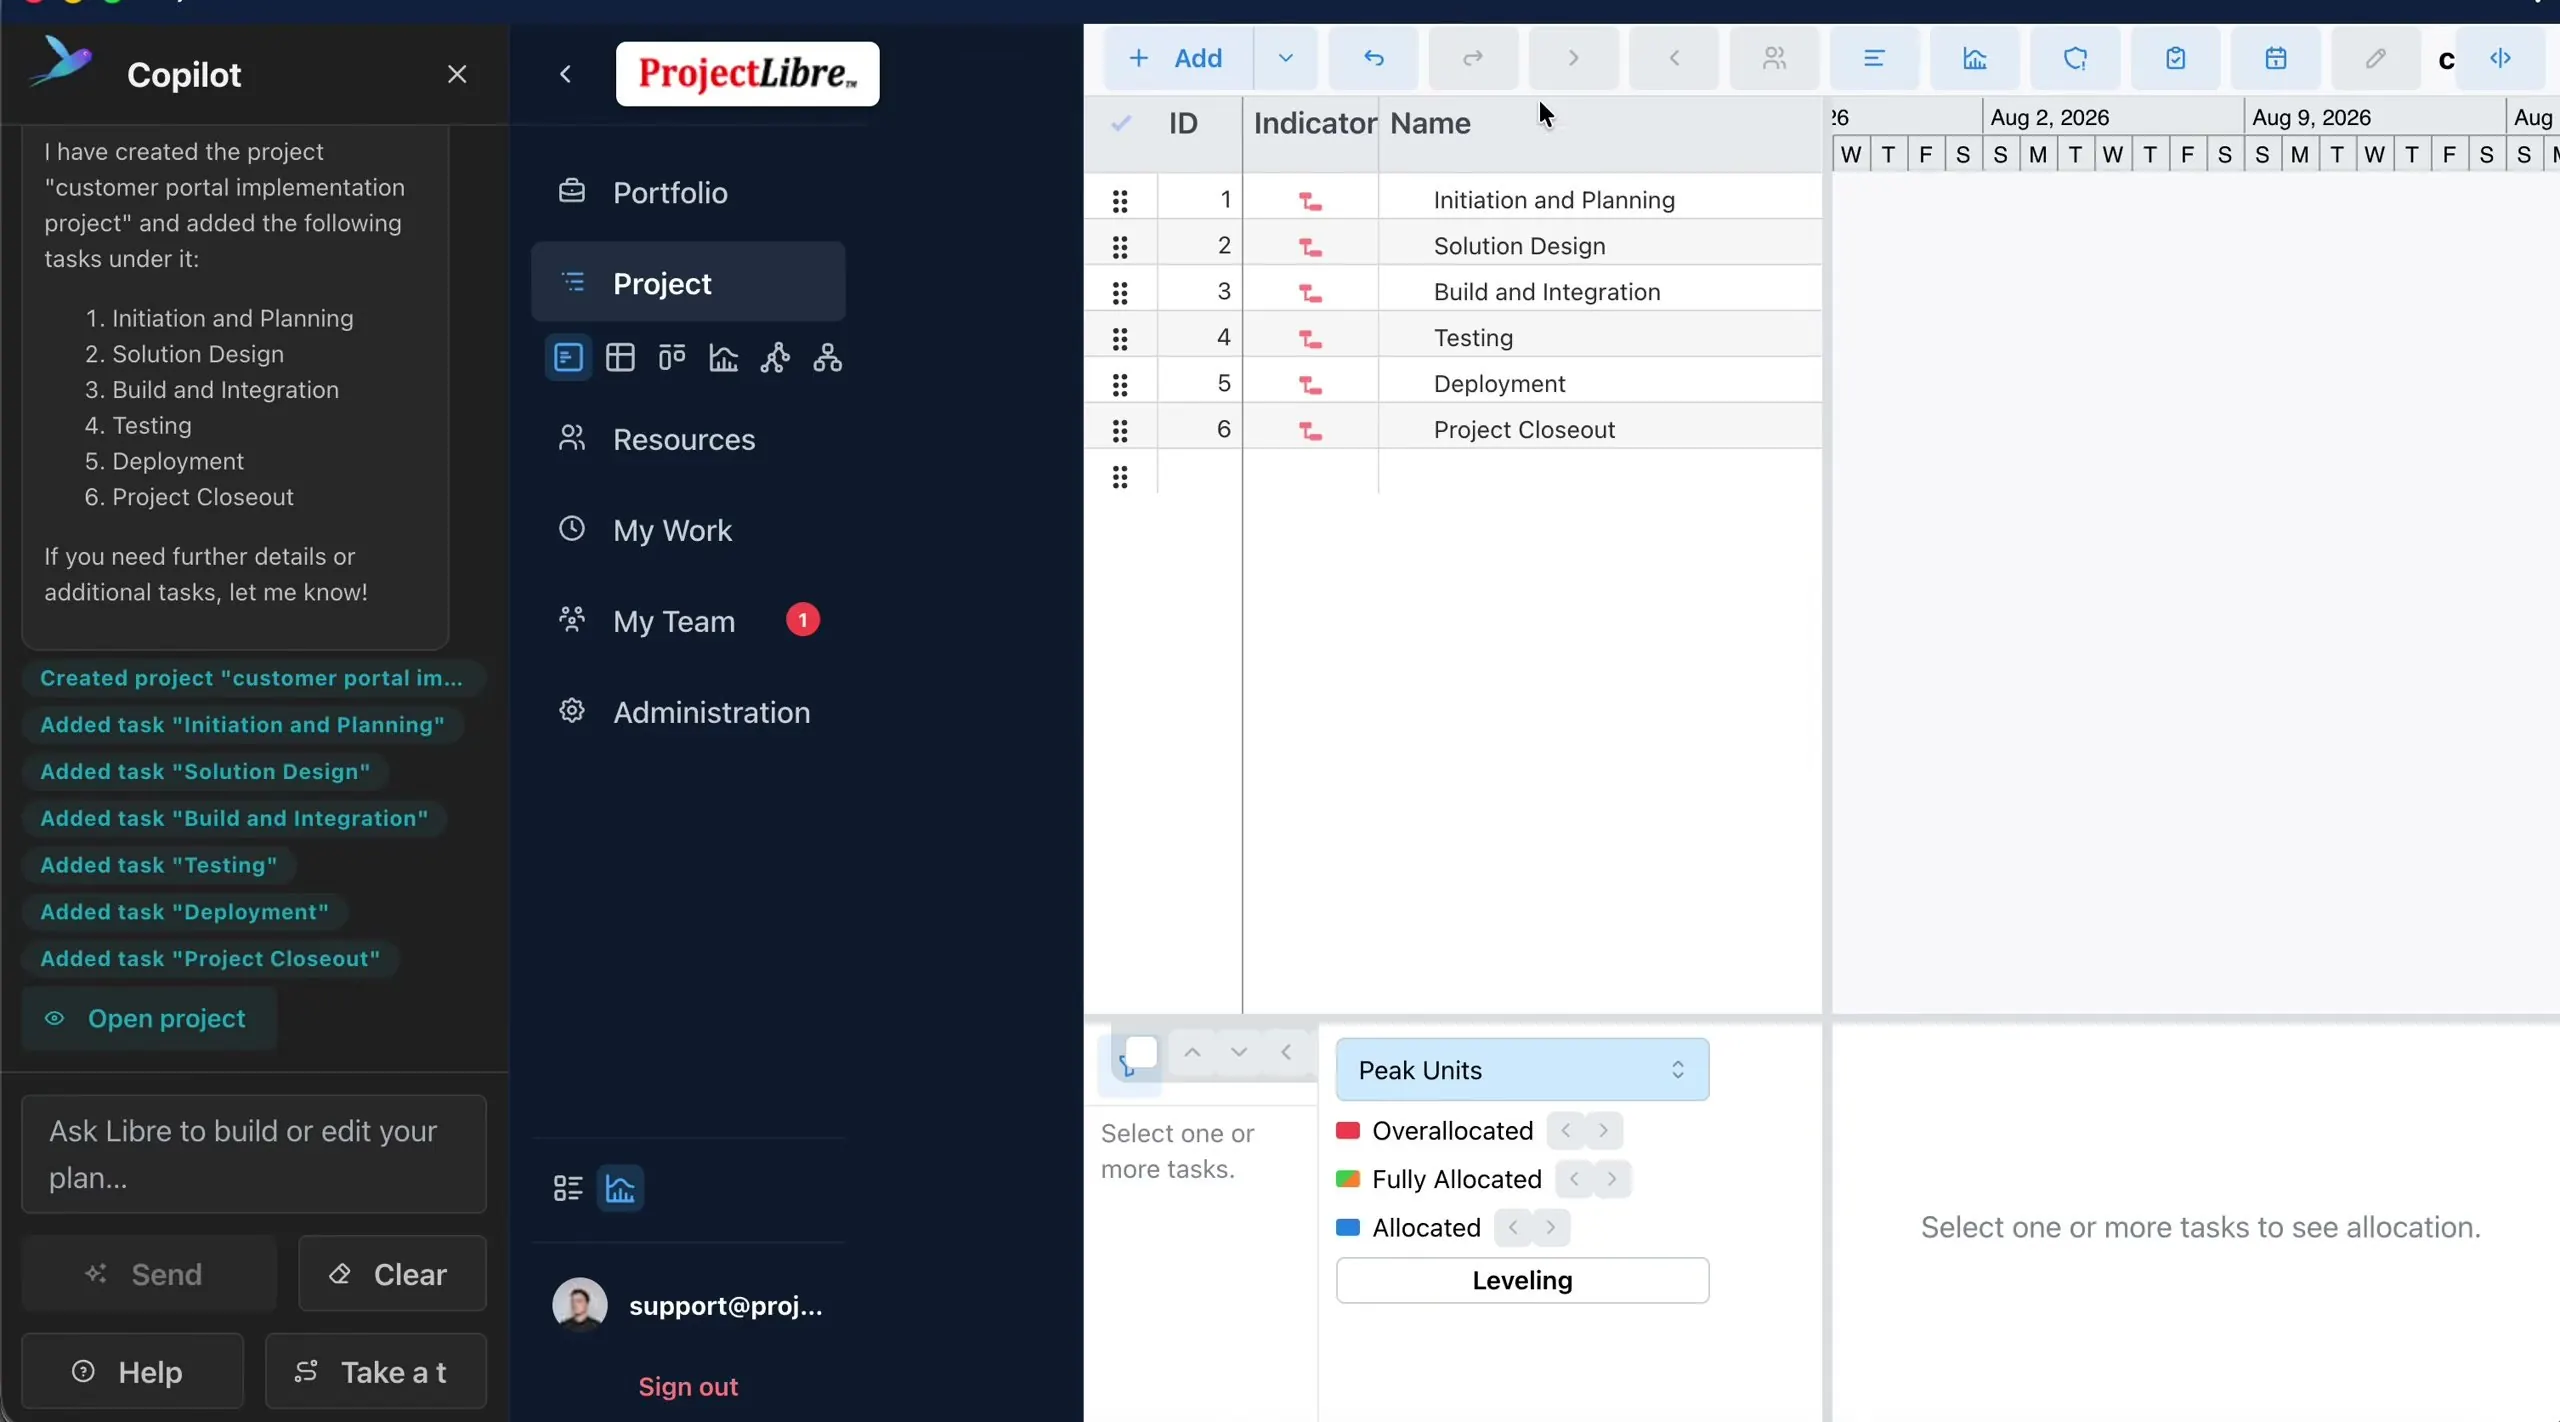
Task: Click the Add task button
Action: tap(1178, 58)
